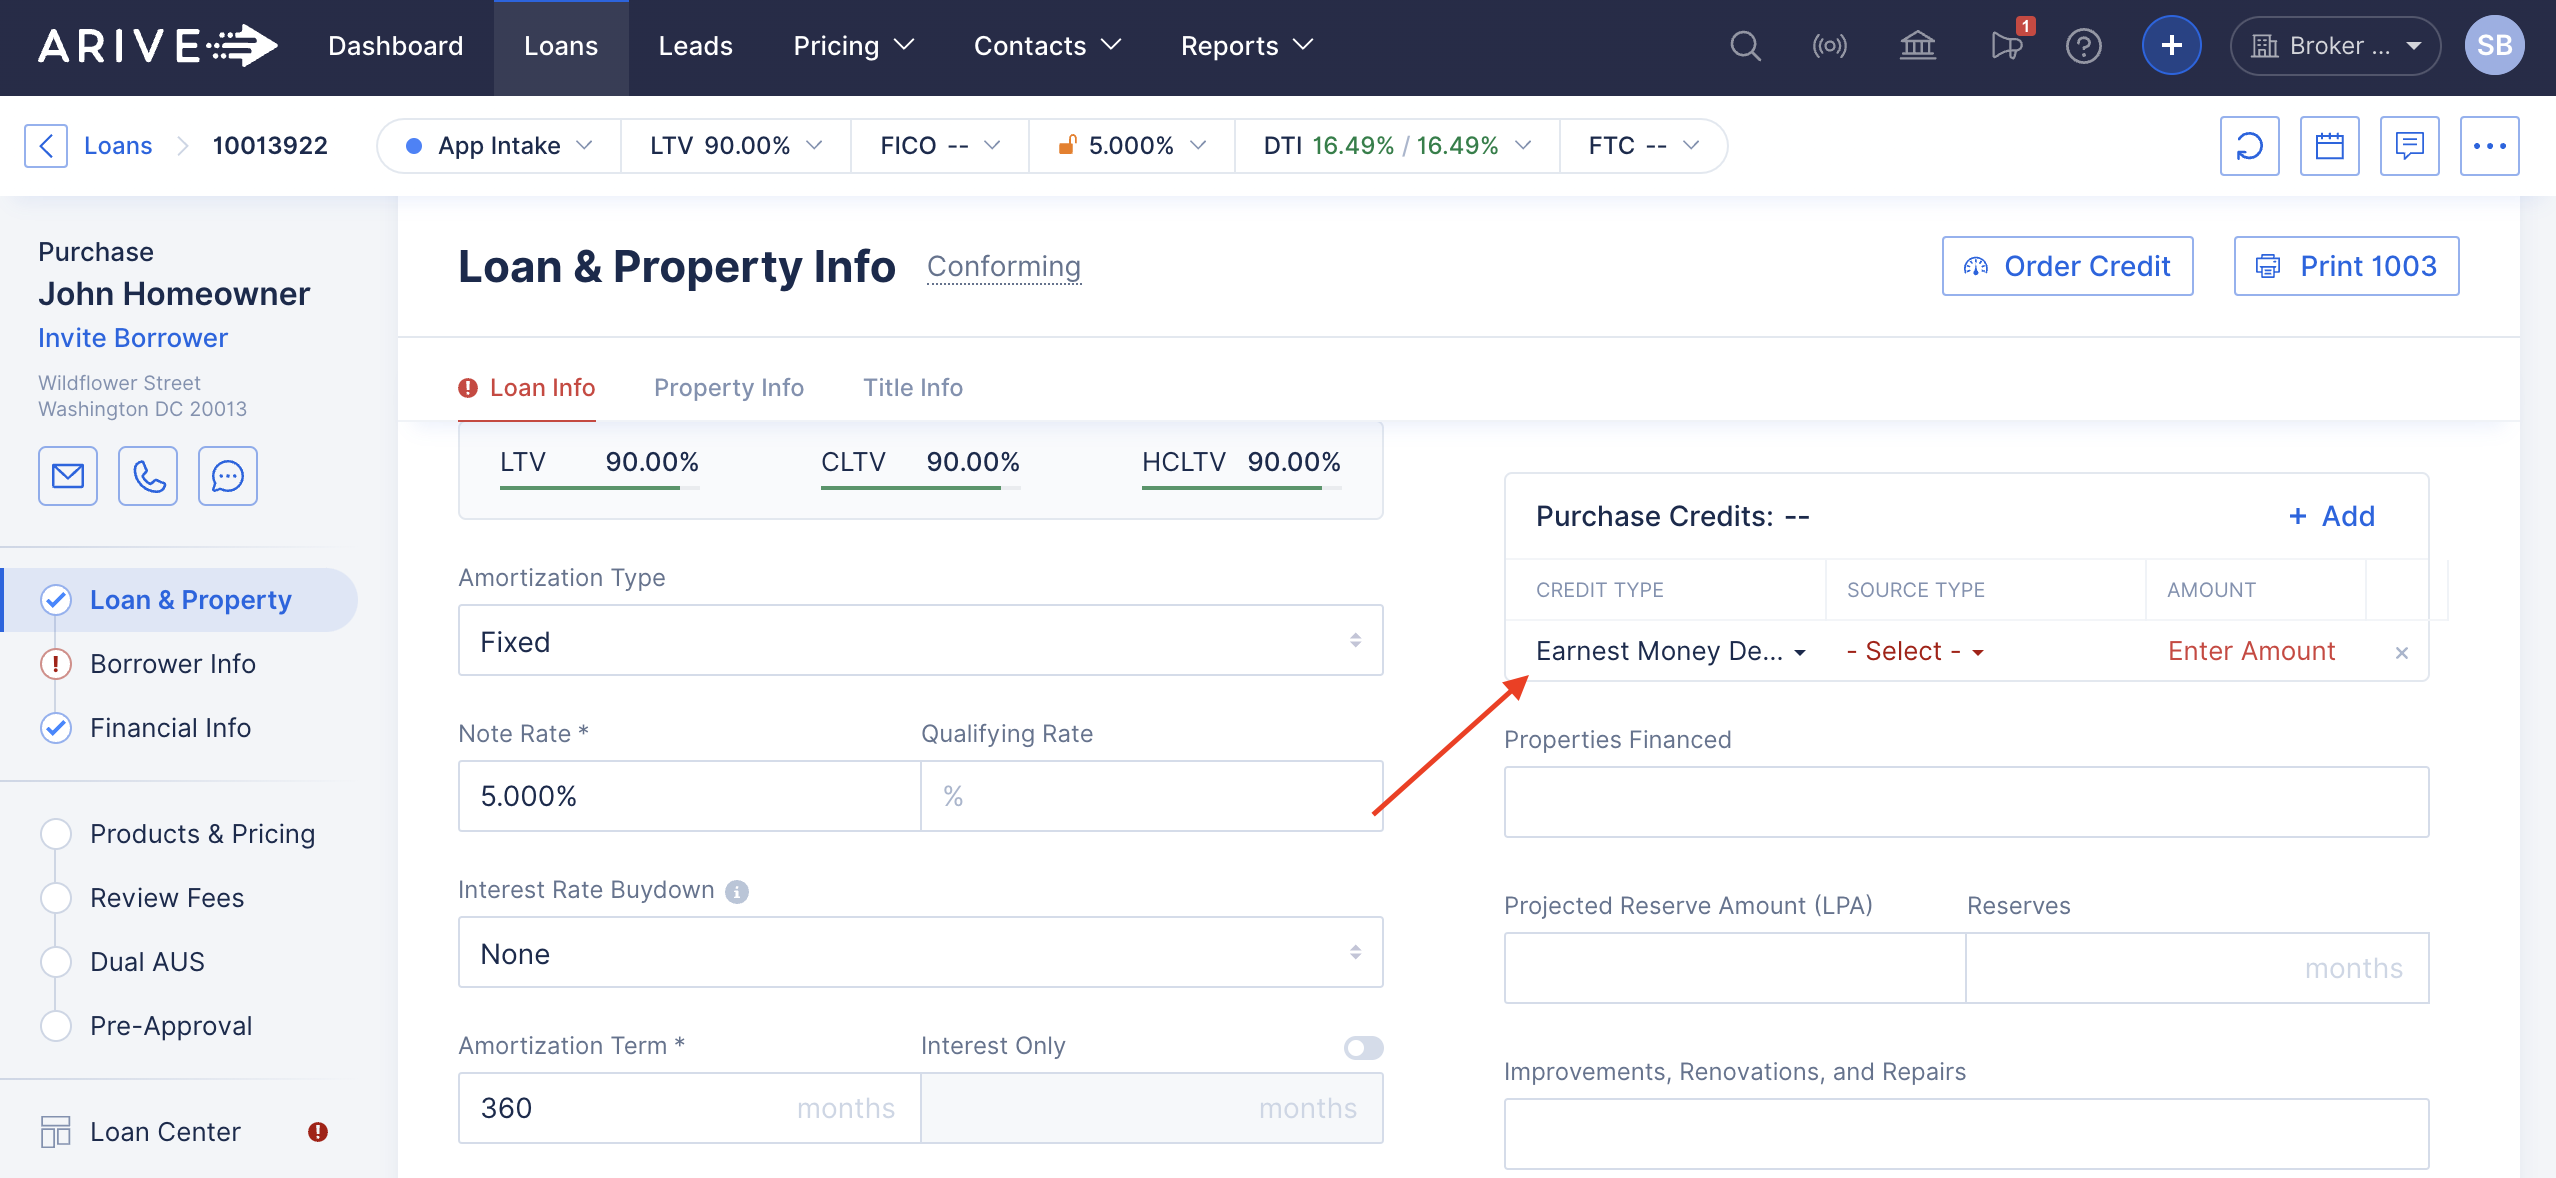Call borrower with phone icon
Image resolution: width=2556 pixels, height=1178 pixels.
coord(148,476)
